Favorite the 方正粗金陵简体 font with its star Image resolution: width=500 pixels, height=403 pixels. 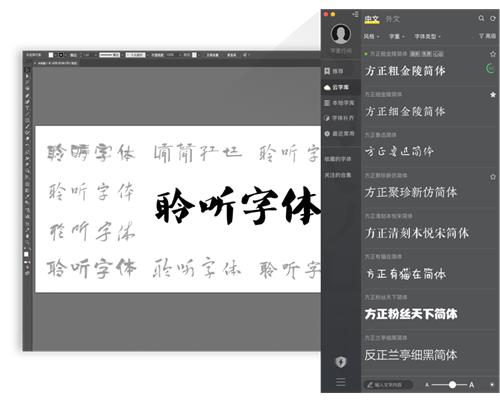493,54
